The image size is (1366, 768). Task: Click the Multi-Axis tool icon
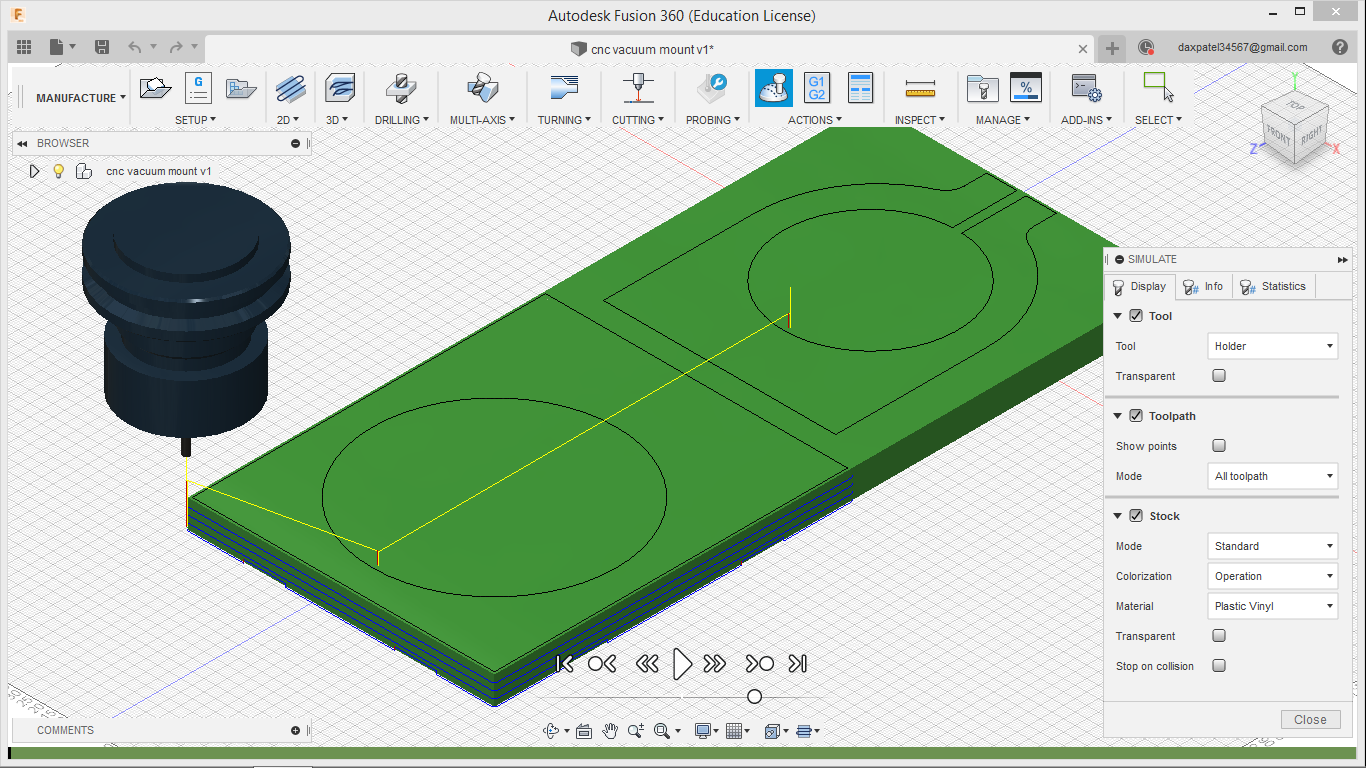(482, 88)
